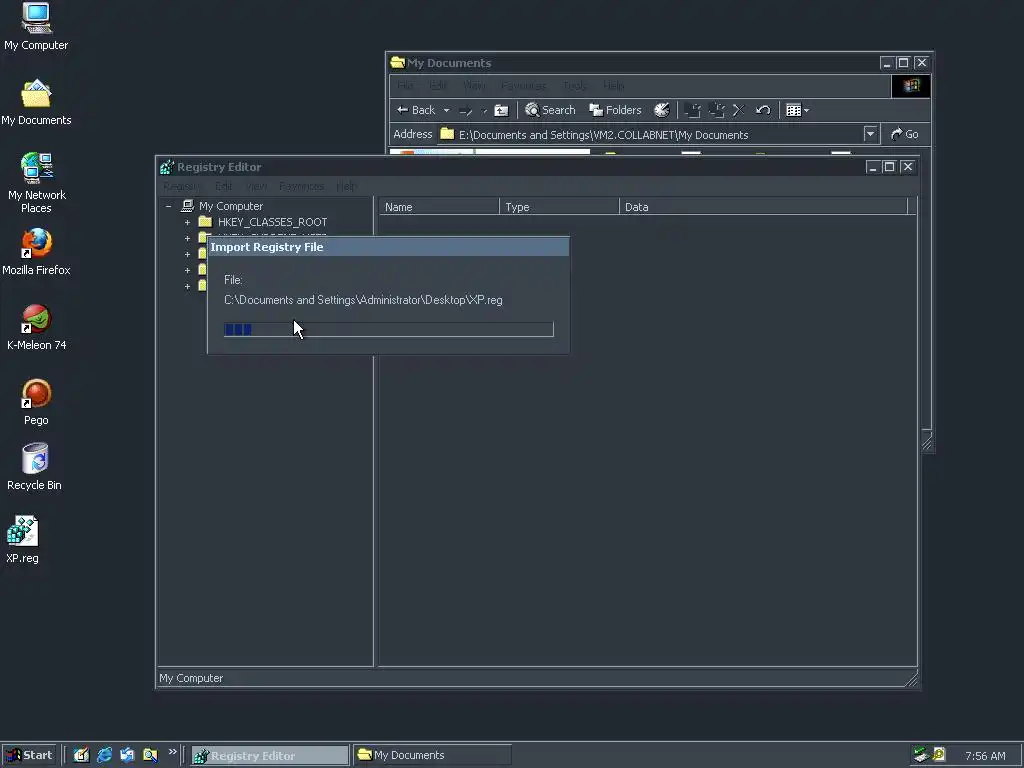This screenshot has height=768, width=1024.
Task: Click the XP.reg file path text in dialog
Action: point(363,300)
